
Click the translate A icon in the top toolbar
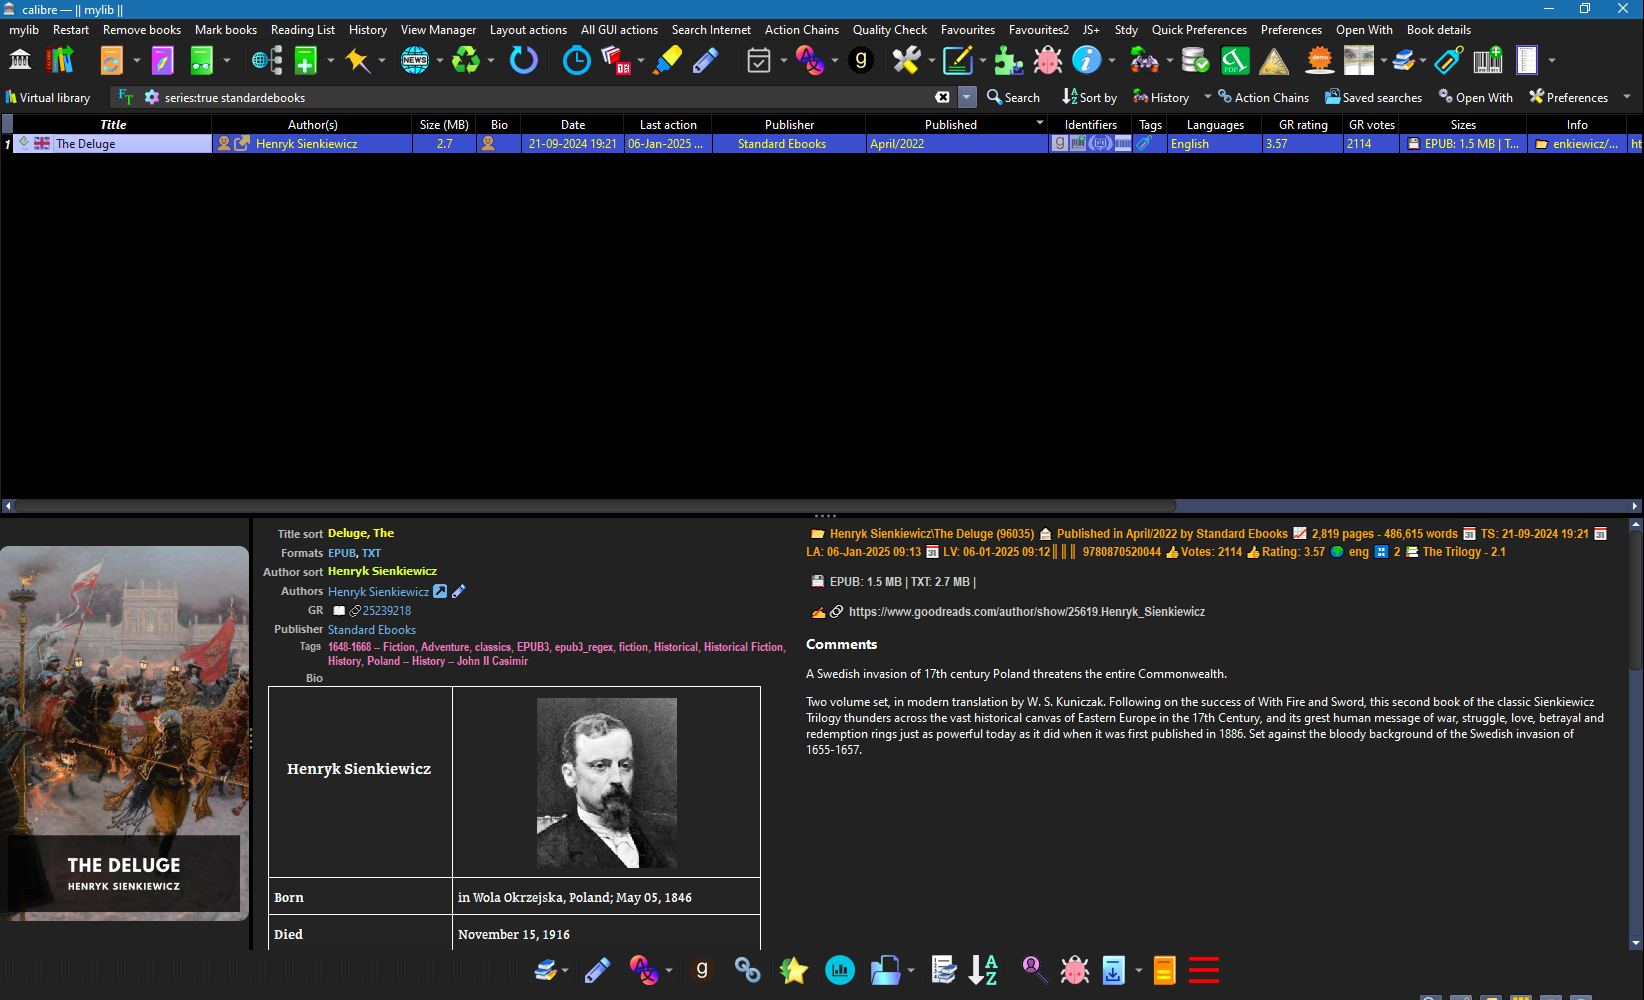pyautogui.click(x=810, y=61)
